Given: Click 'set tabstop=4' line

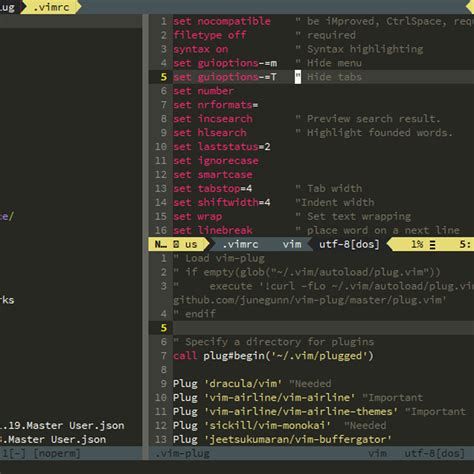Looking at the screenshot, I should pyautogui.click(x=213, y=189).
